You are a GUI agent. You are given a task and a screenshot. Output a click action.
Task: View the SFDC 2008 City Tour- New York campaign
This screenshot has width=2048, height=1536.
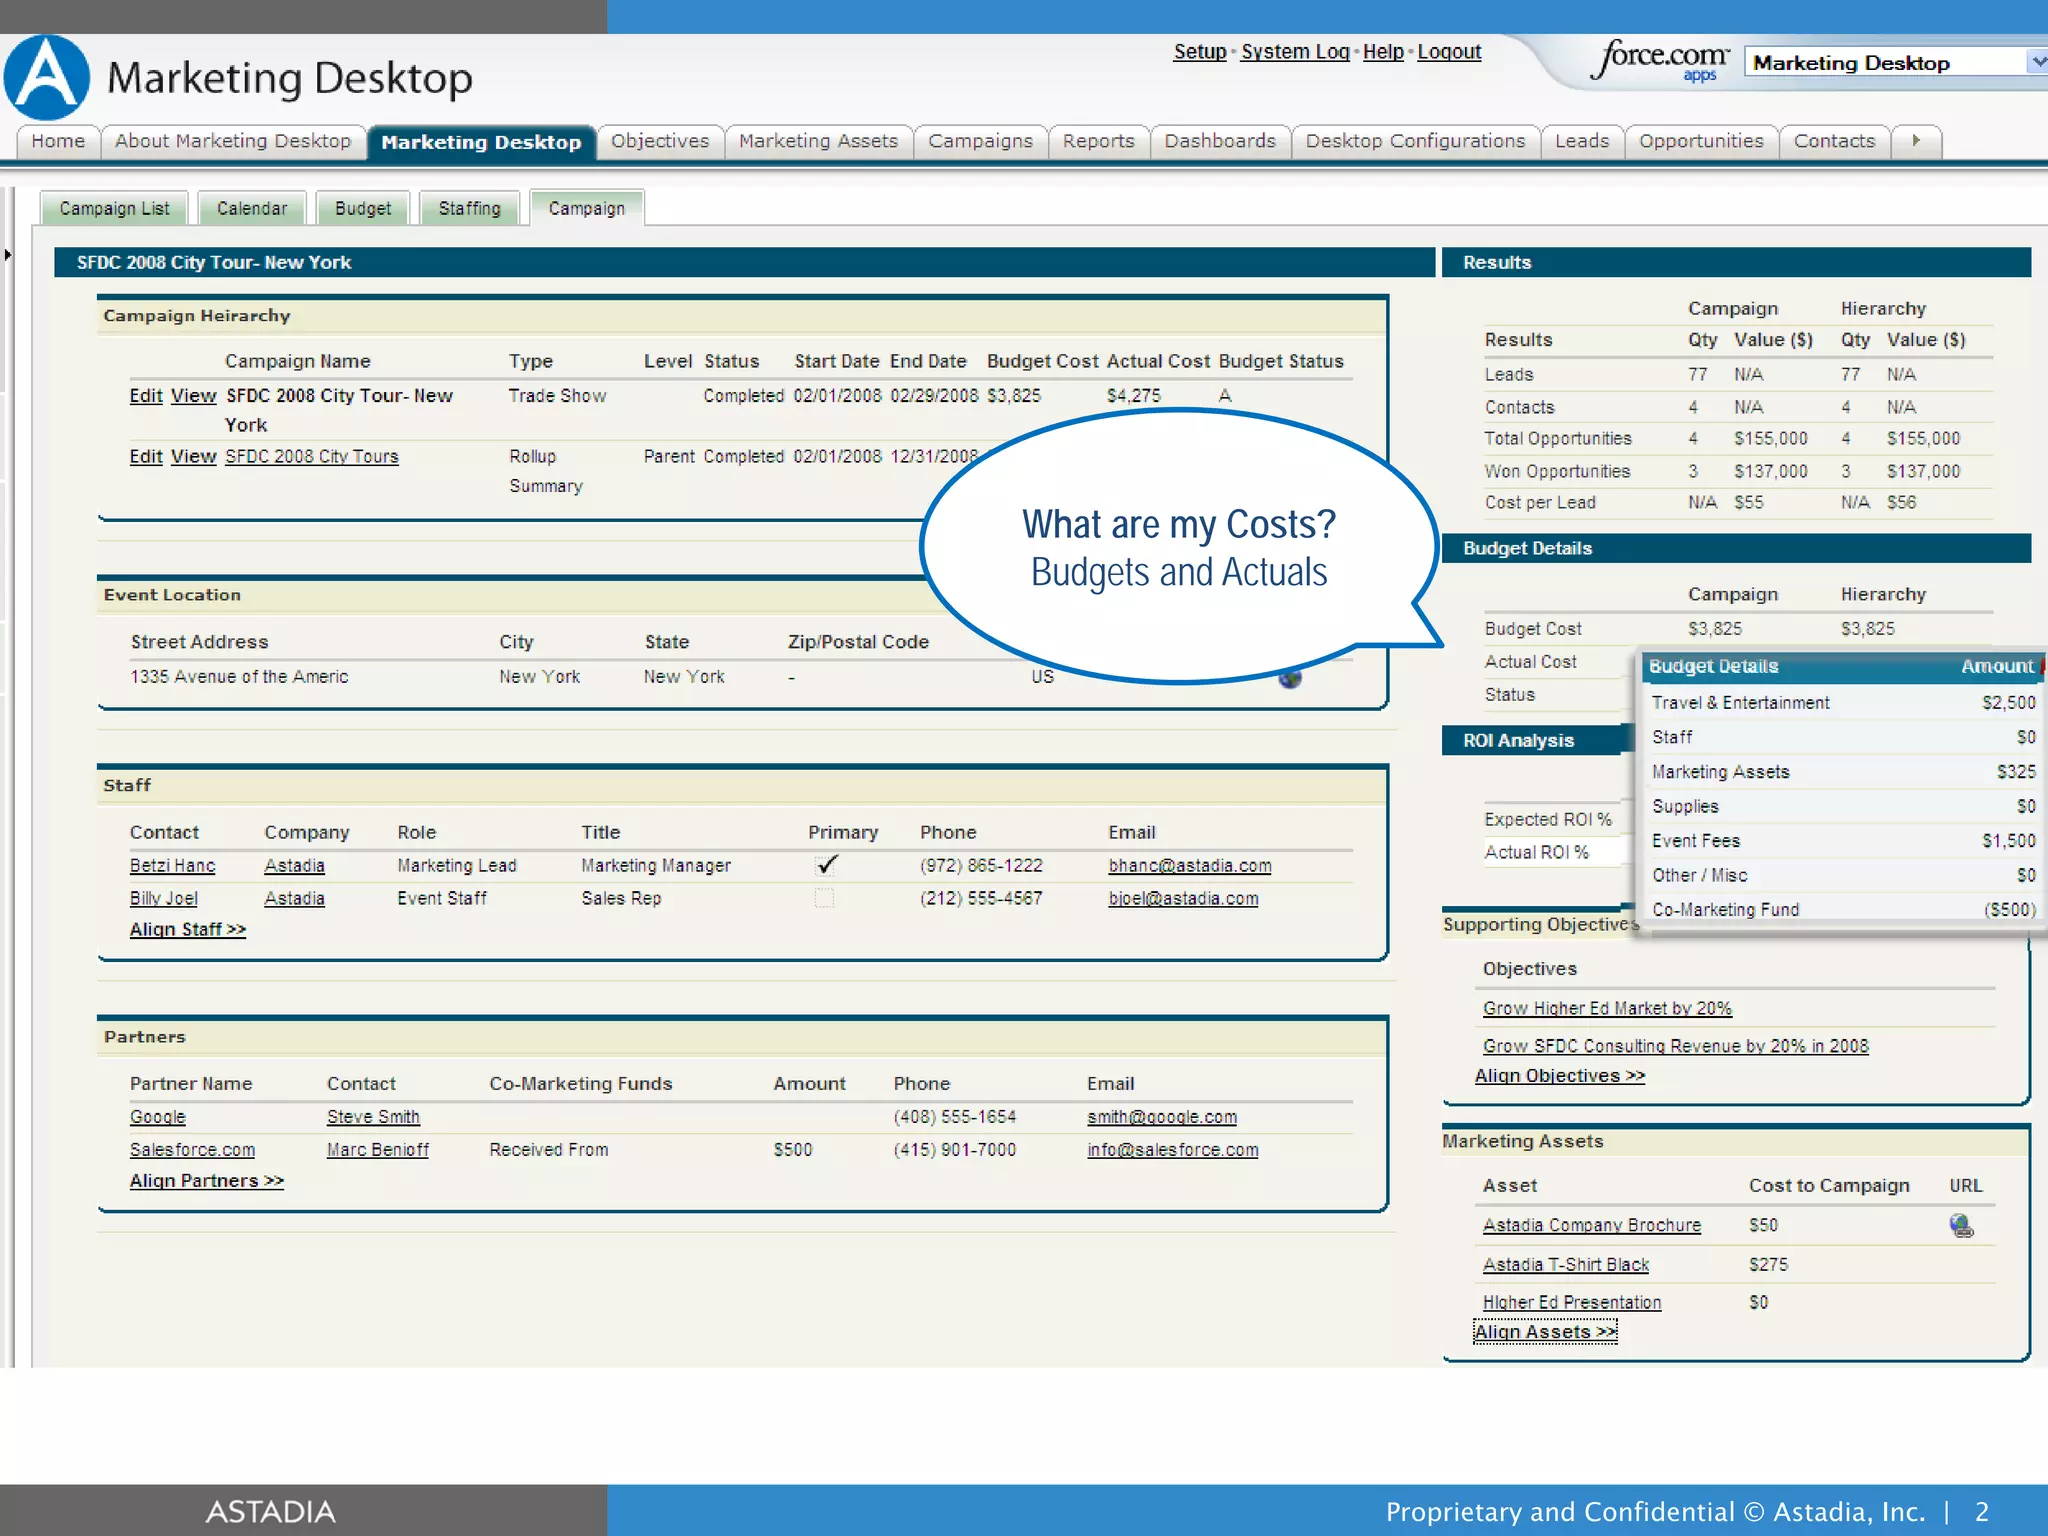pos(193,396)
